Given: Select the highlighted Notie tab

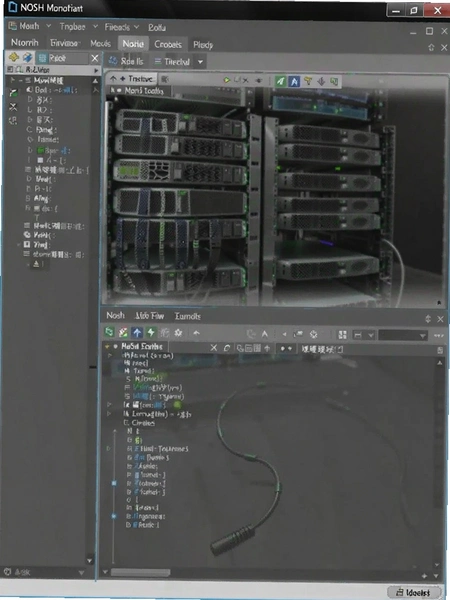Looking at the screenshot, I should tap(133, 44).
